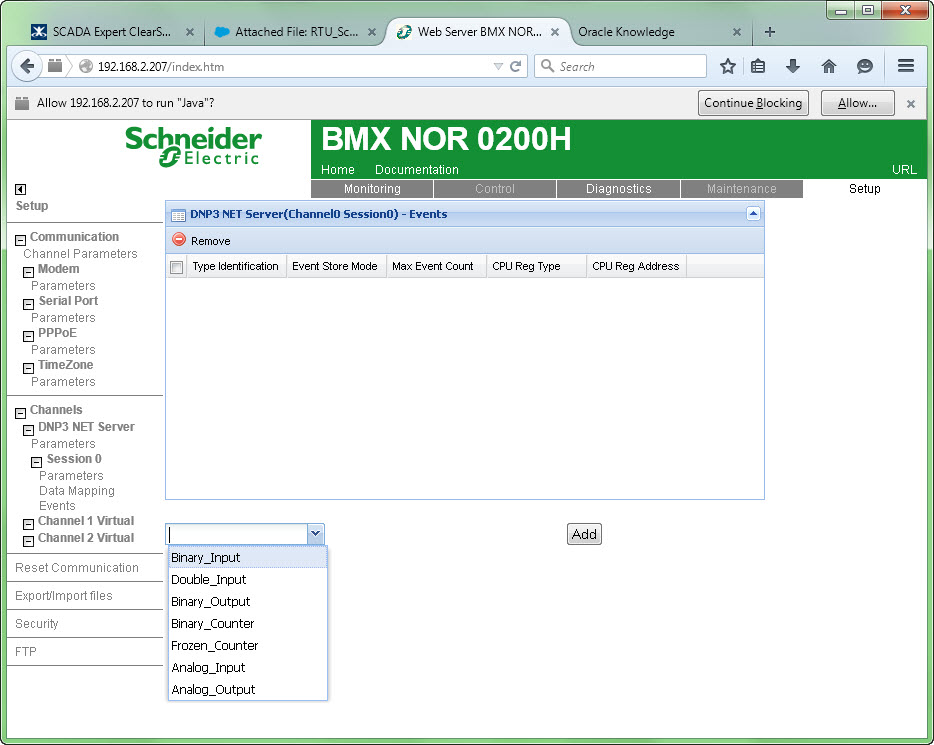Open the Maintenance menu tab
Viewport: 934px width, 745px height.
741,189
